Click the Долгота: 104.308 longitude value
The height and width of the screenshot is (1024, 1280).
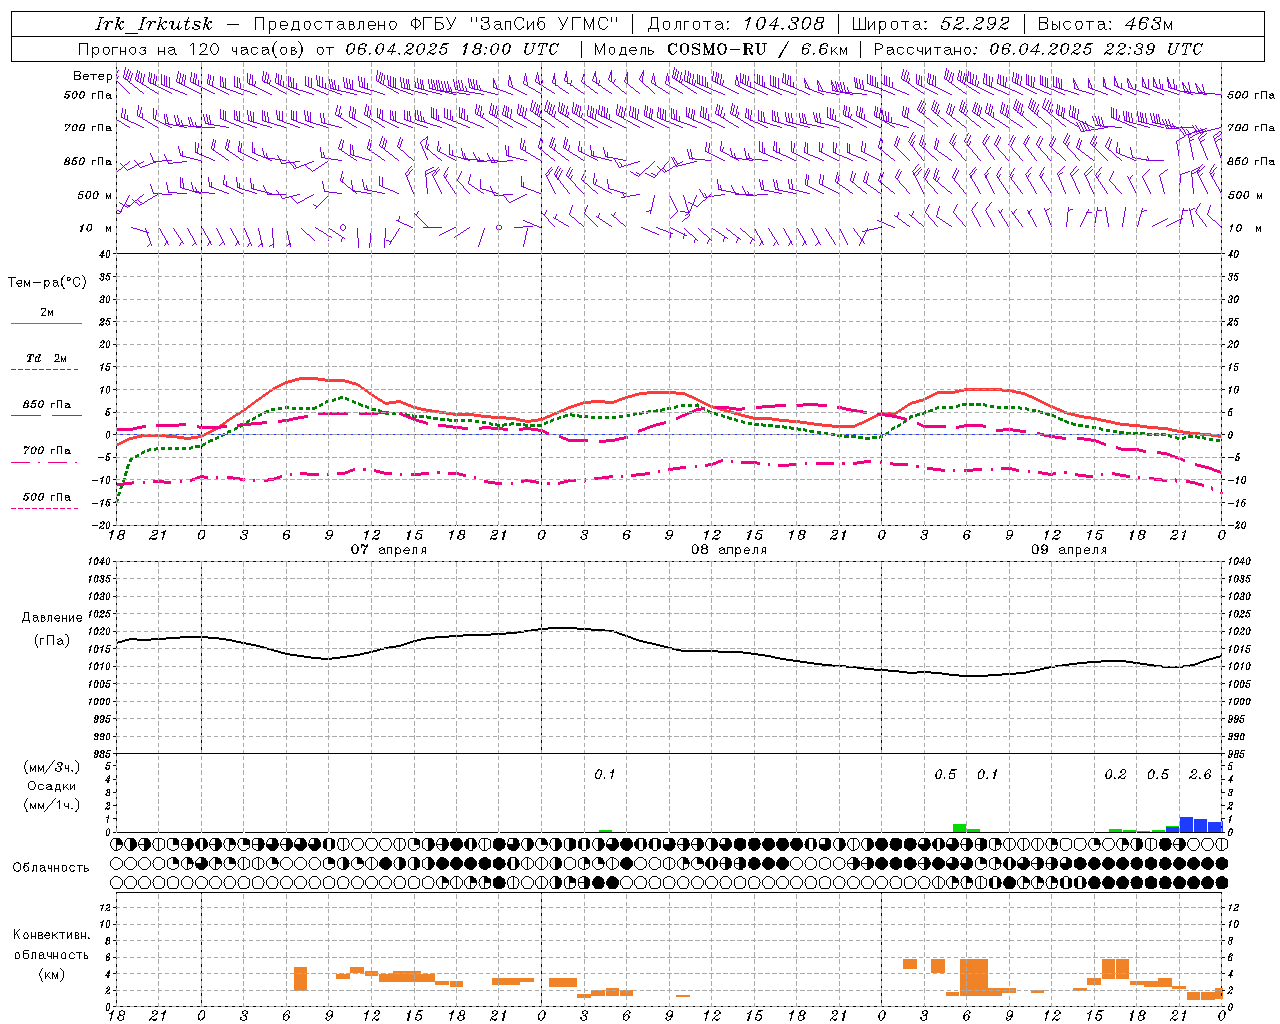pos(736,24)
